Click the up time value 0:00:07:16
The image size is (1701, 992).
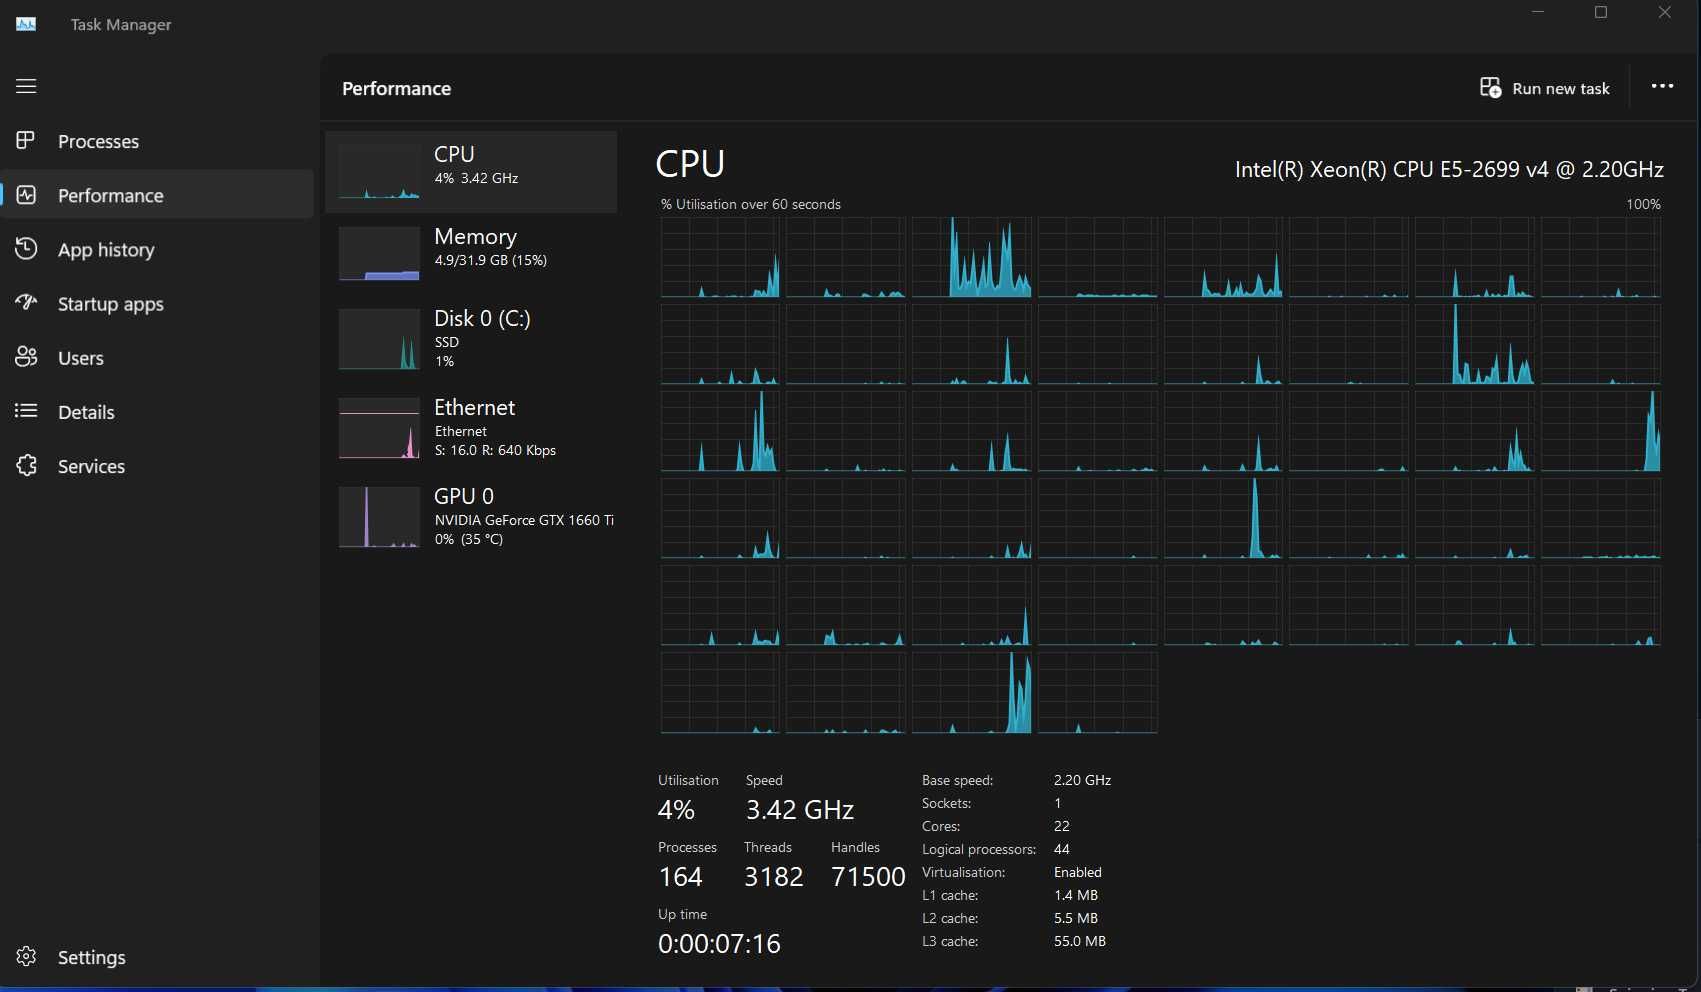point(719,943)
